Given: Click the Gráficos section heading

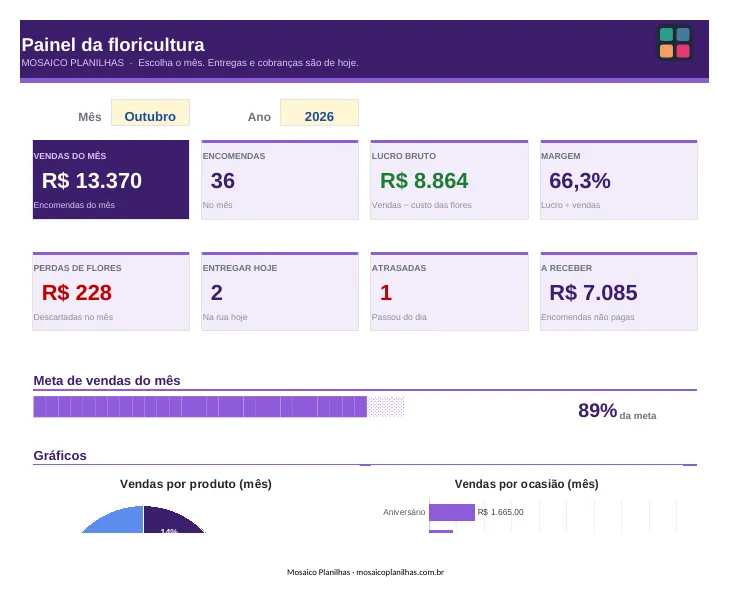Looking at the screenshot, I should (x=60, y=456).
